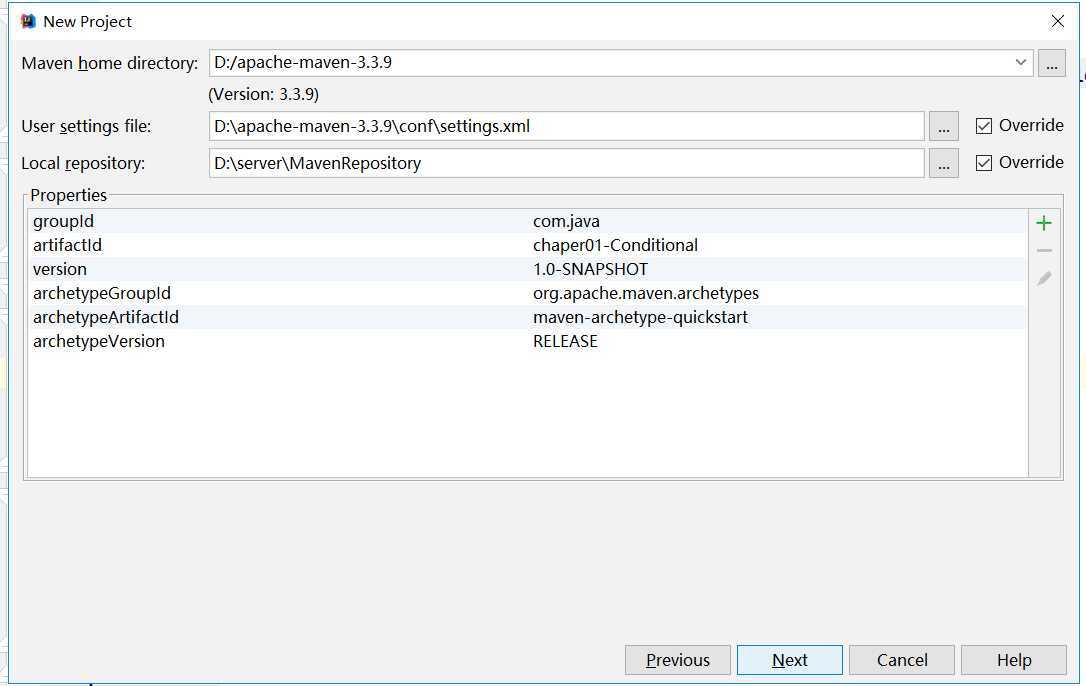Click the (Version: 3.3.9) label
This screenshot has width=1086, height=686.
tap(264, 94)
